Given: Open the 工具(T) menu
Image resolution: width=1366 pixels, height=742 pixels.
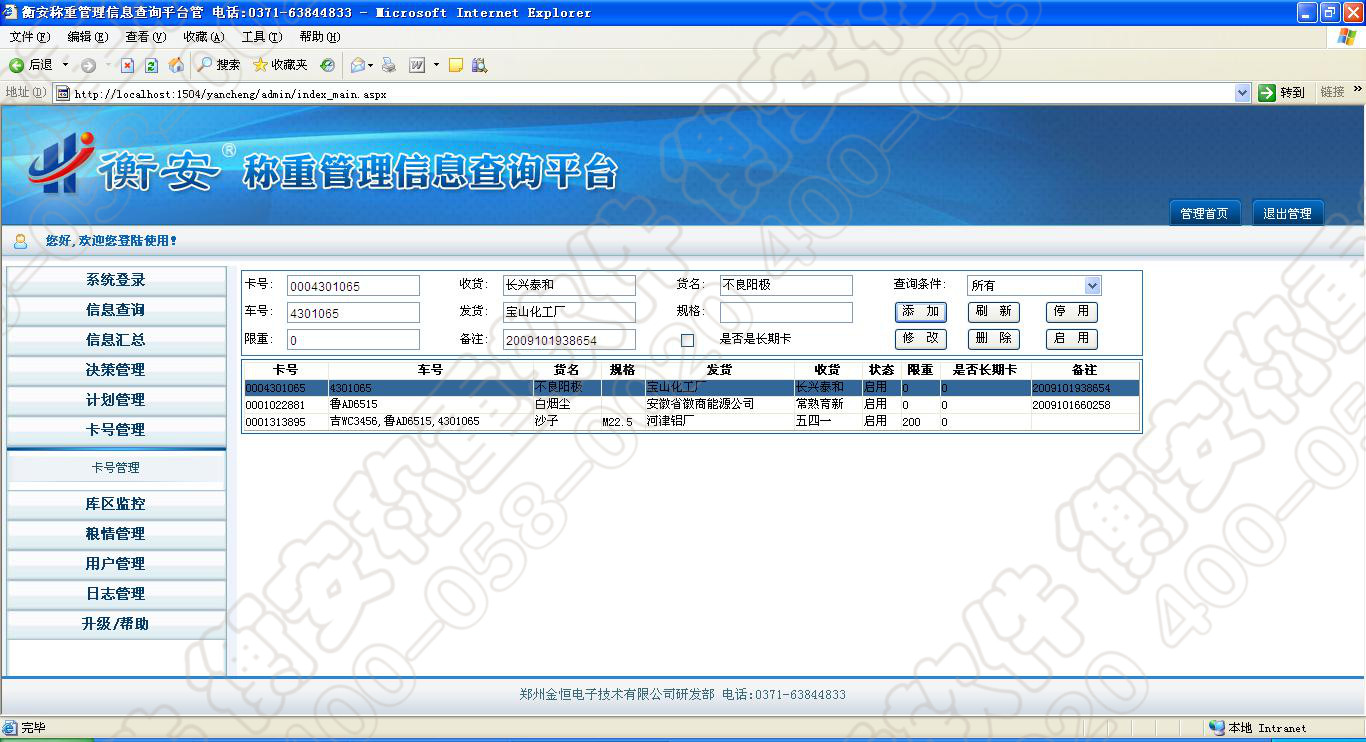Looking at the screenshot, I should [x=261, y=37].
